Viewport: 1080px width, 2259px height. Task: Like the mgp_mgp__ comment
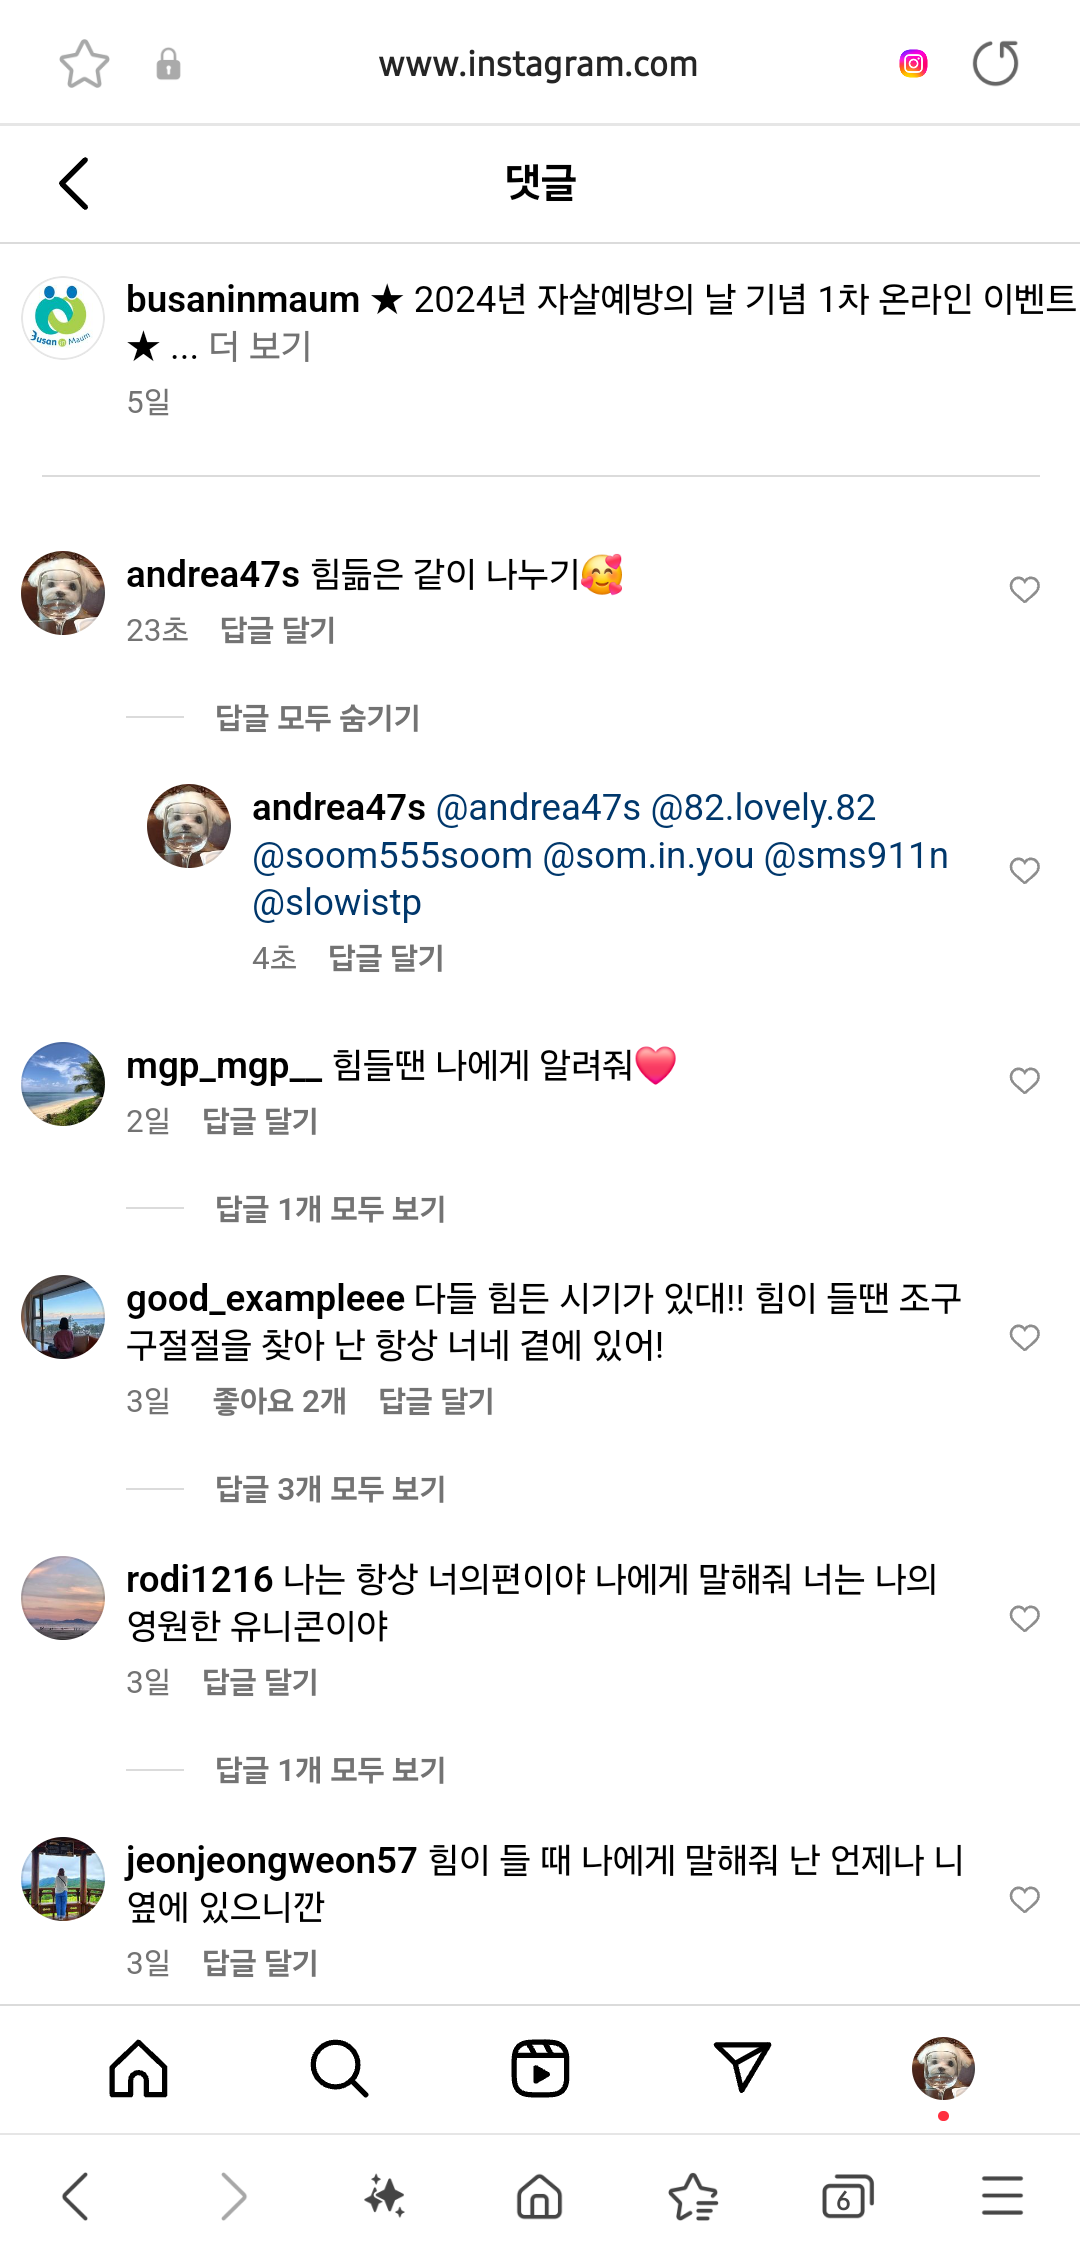coord(1024,1081)
